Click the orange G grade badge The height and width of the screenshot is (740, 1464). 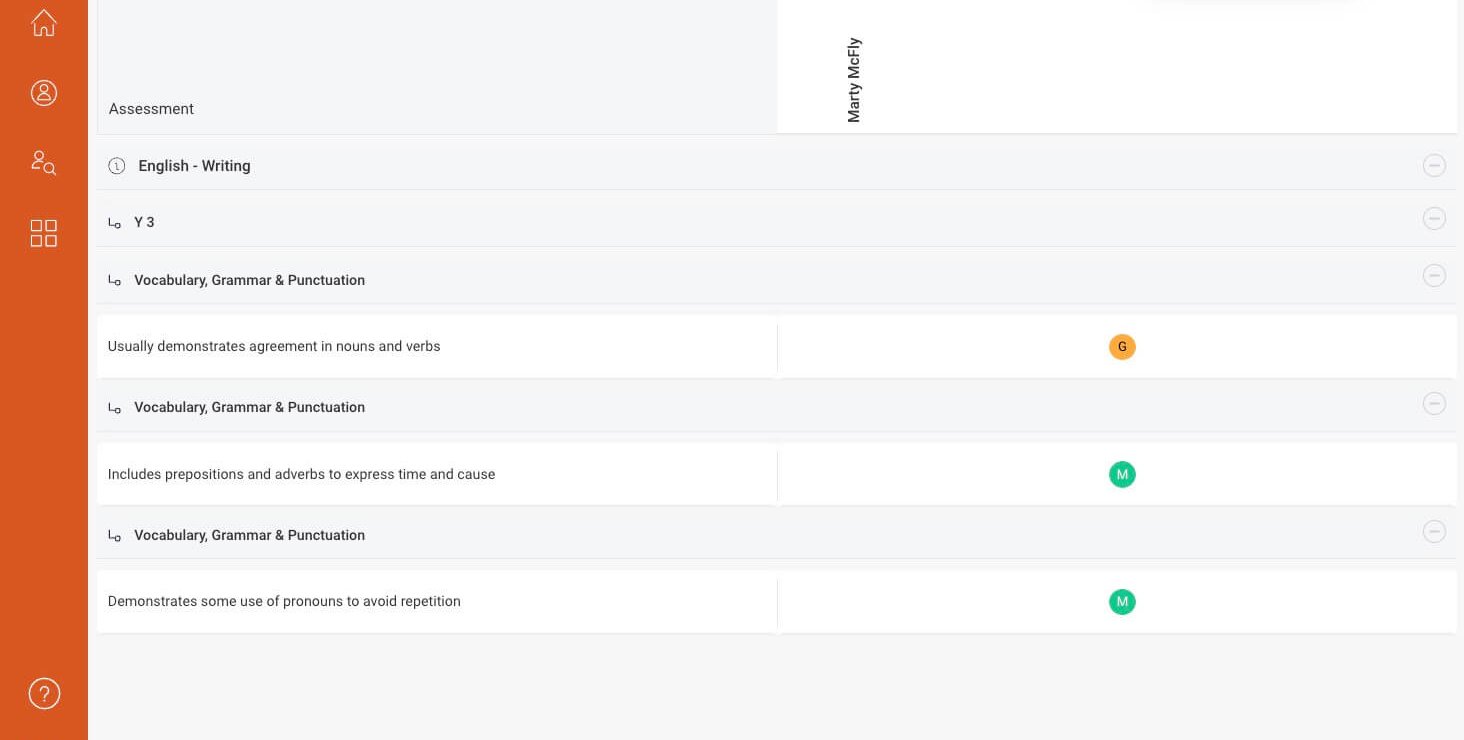coord(1122,347)
